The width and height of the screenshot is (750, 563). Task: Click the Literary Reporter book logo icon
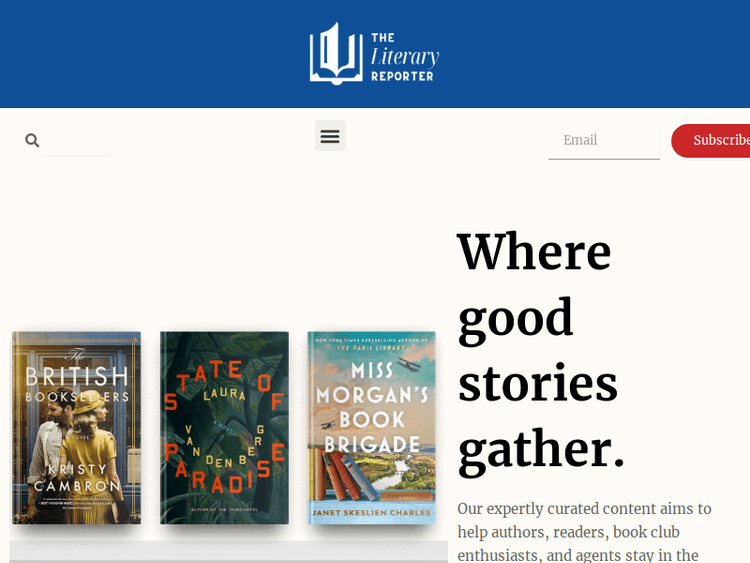pos(335,54)
